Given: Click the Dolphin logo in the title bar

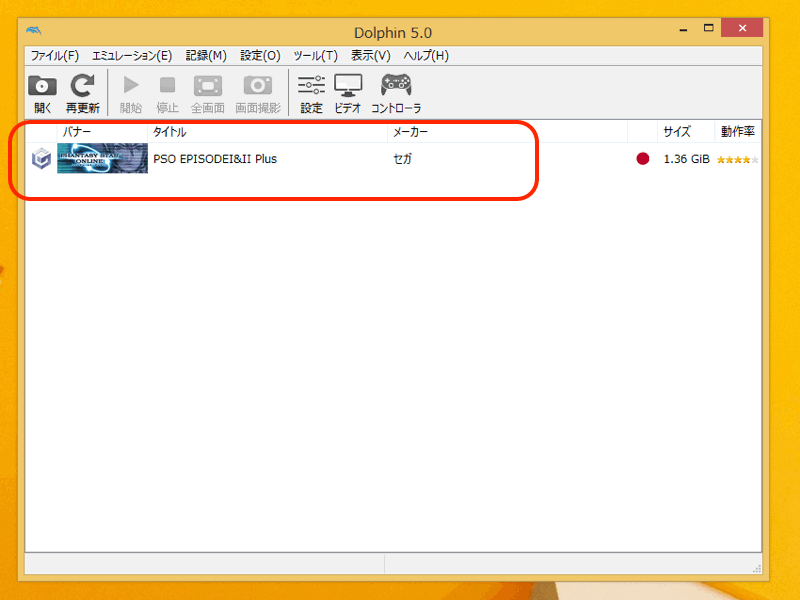Looking at the screenshot, I should [34, 31].
